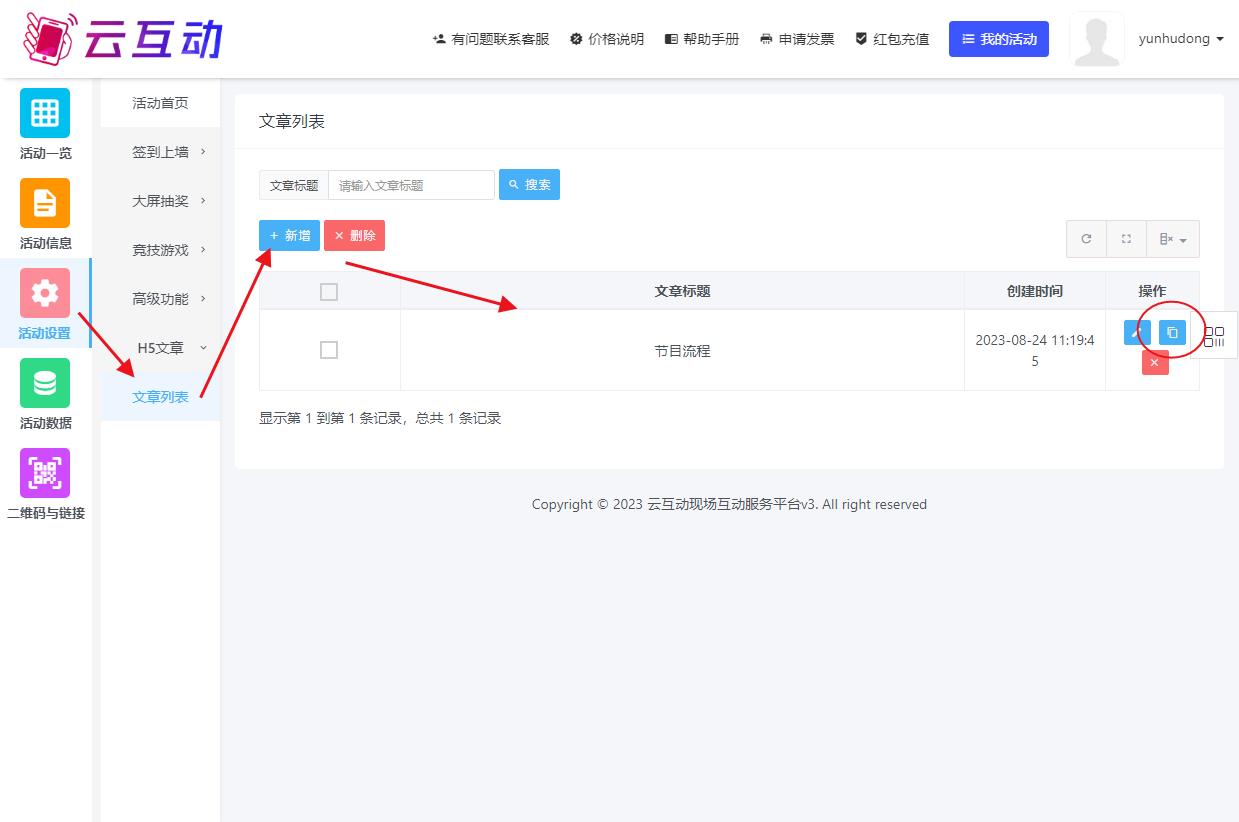Toggle fullscreen view of the table
This screenshot has height=822, width=1239.
[x=1126, y=239]
